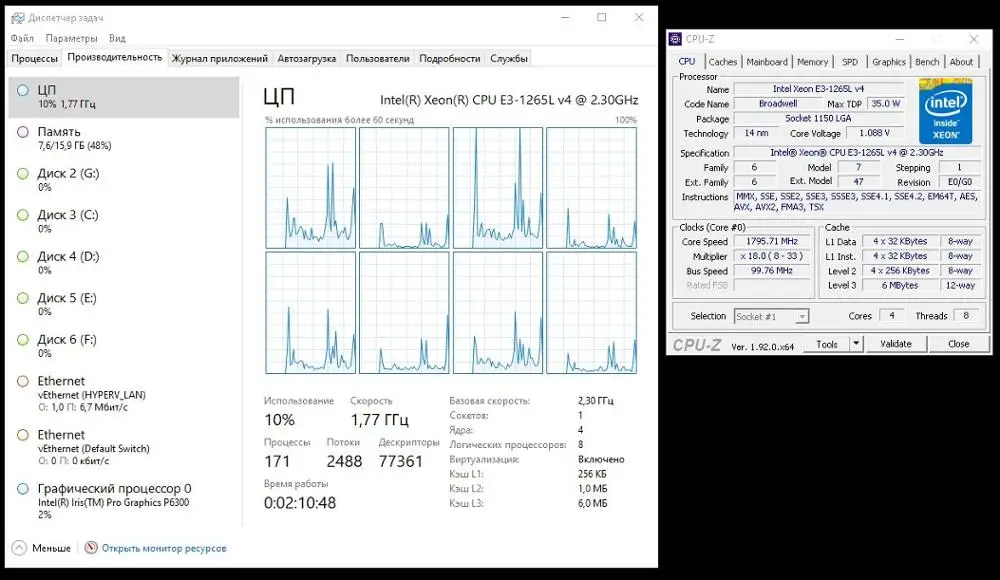Open the CPU-Z Bench tab

click(x=927, y=62)
